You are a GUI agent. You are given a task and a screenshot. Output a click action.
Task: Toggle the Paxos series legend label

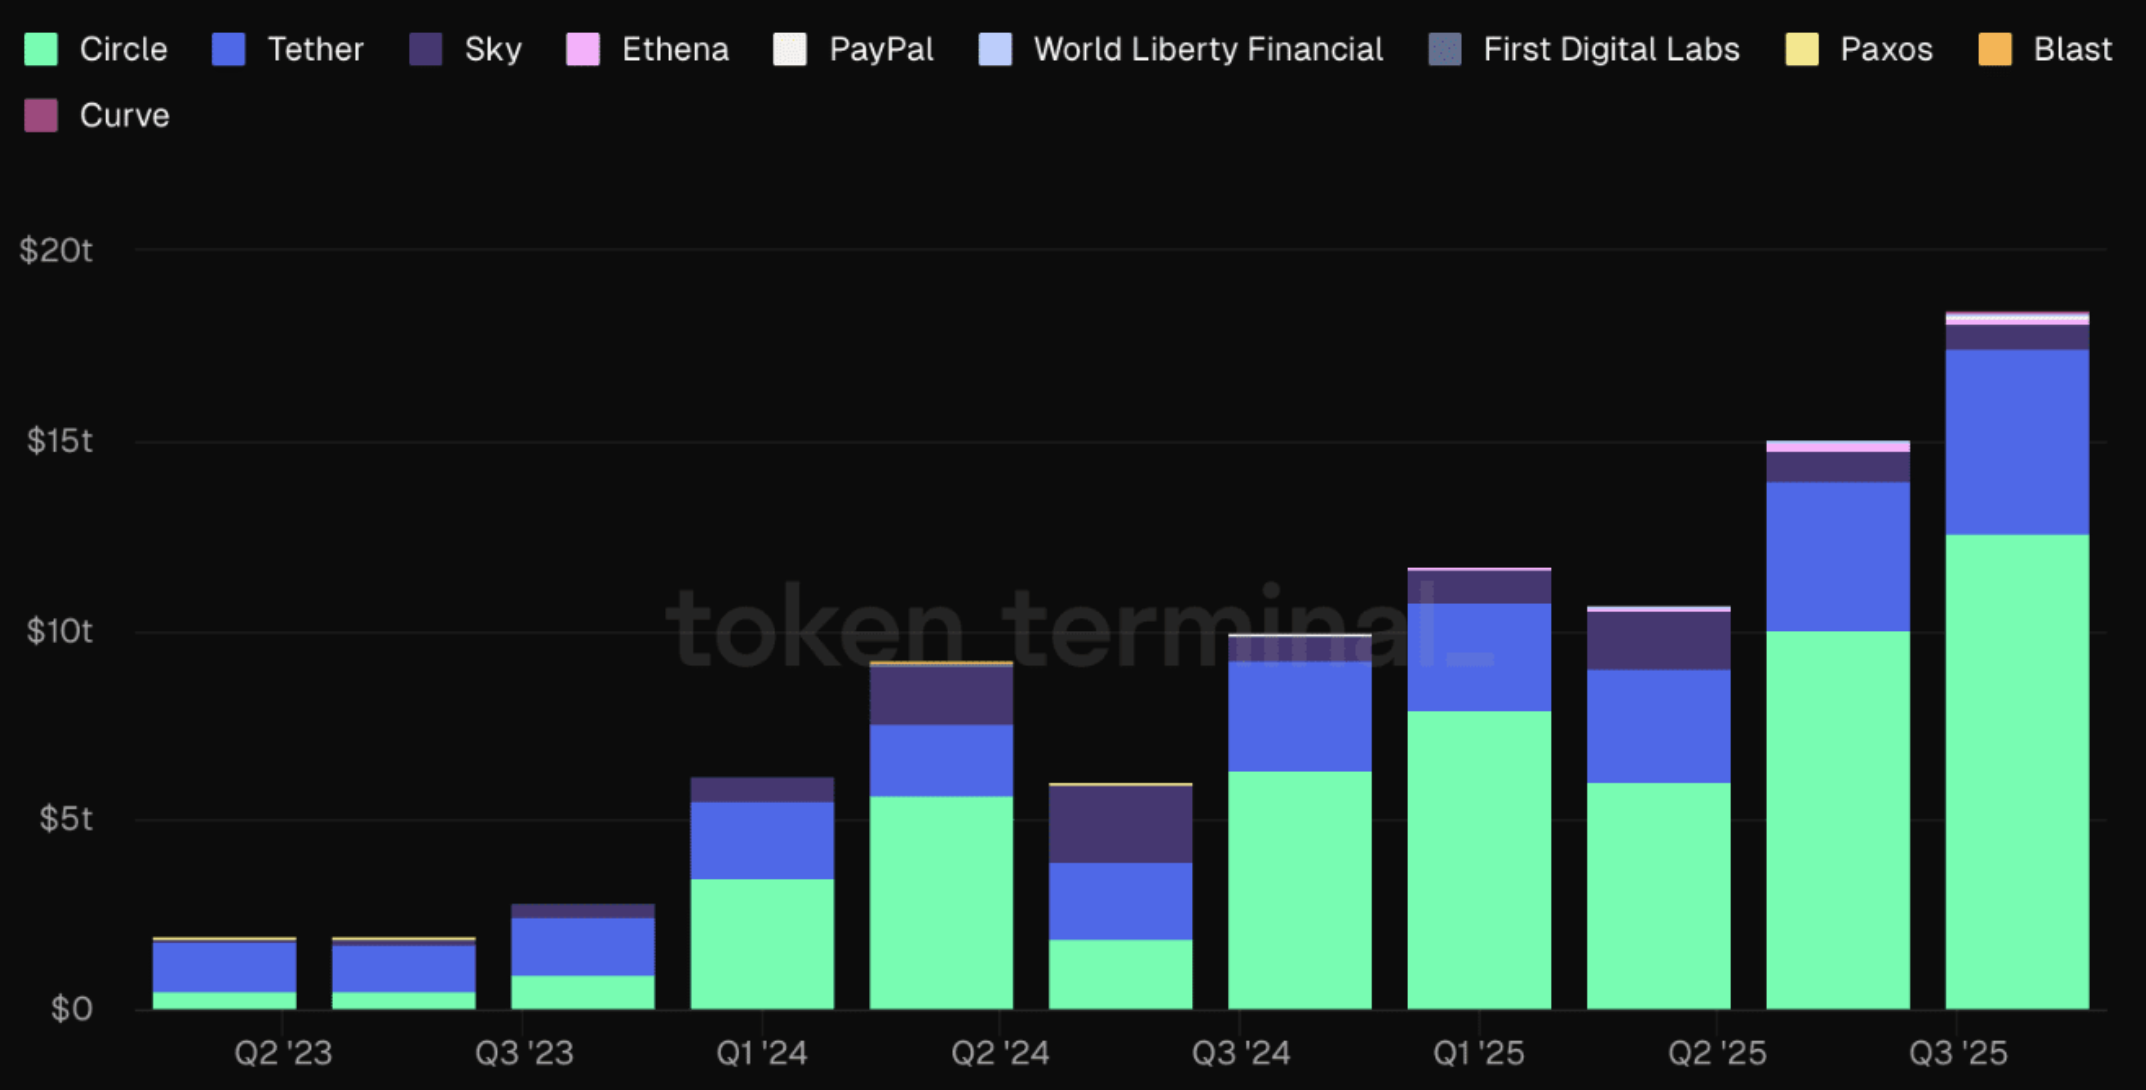pos(1886,49)
